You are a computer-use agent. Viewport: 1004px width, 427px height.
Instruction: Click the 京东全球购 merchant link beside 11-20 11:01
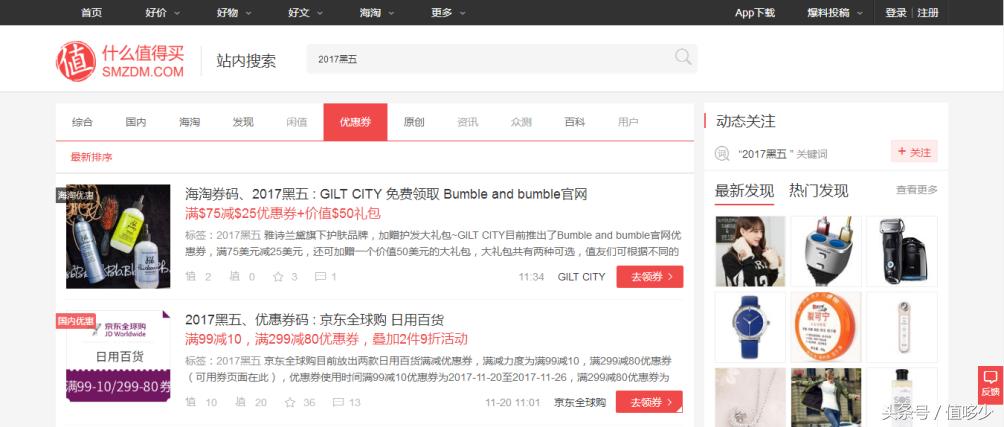point(580,403)
